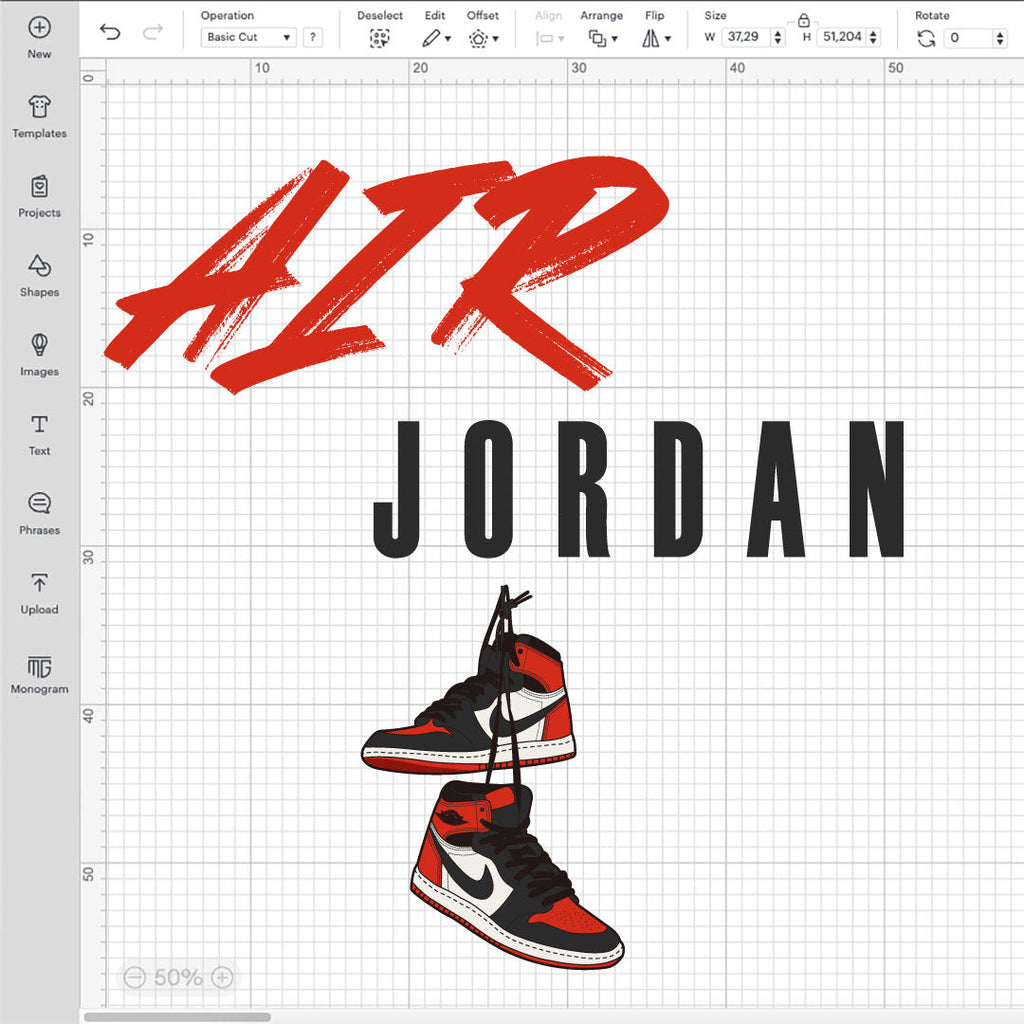Browse saved Projects
Screen dimensions: 1024x1024
coord(39,196)
